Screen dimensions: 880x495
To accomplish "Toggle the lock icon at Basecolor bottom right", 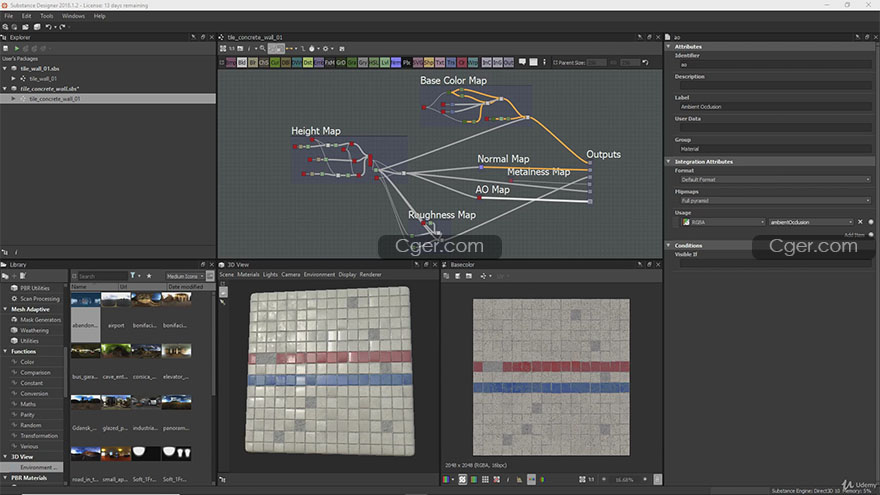I will 657,479.
